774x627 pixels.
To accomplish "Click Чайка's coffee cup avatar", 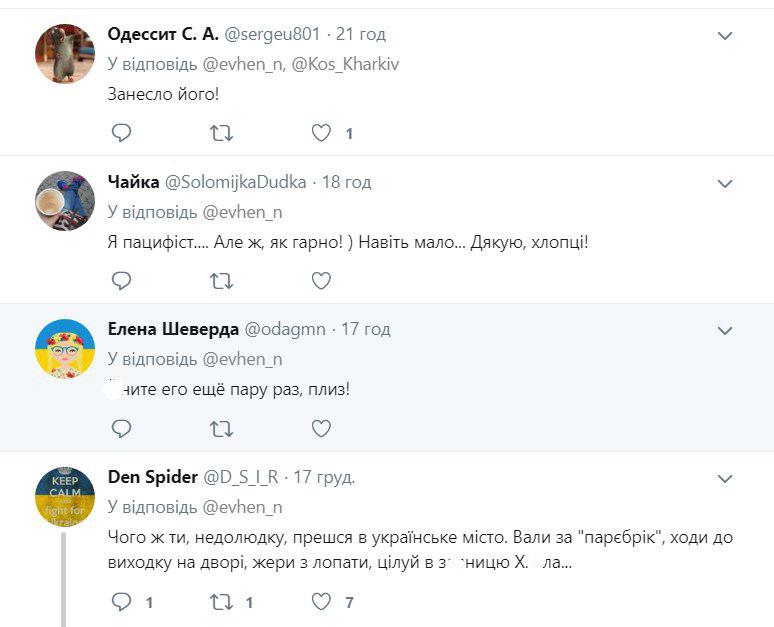I will (x=65, y=200).
